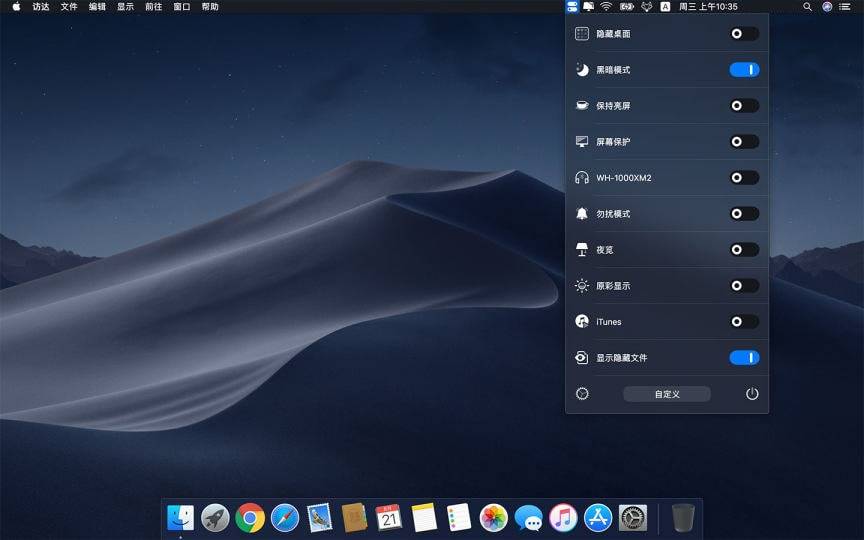Open the 前往 menu
864x540 pixels.
pos(153,6)
